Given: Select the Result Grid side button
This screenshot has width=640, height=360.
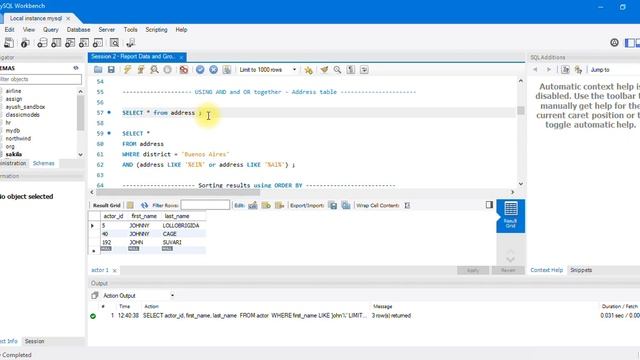Looking at the screenshot, I should (511, 216).
